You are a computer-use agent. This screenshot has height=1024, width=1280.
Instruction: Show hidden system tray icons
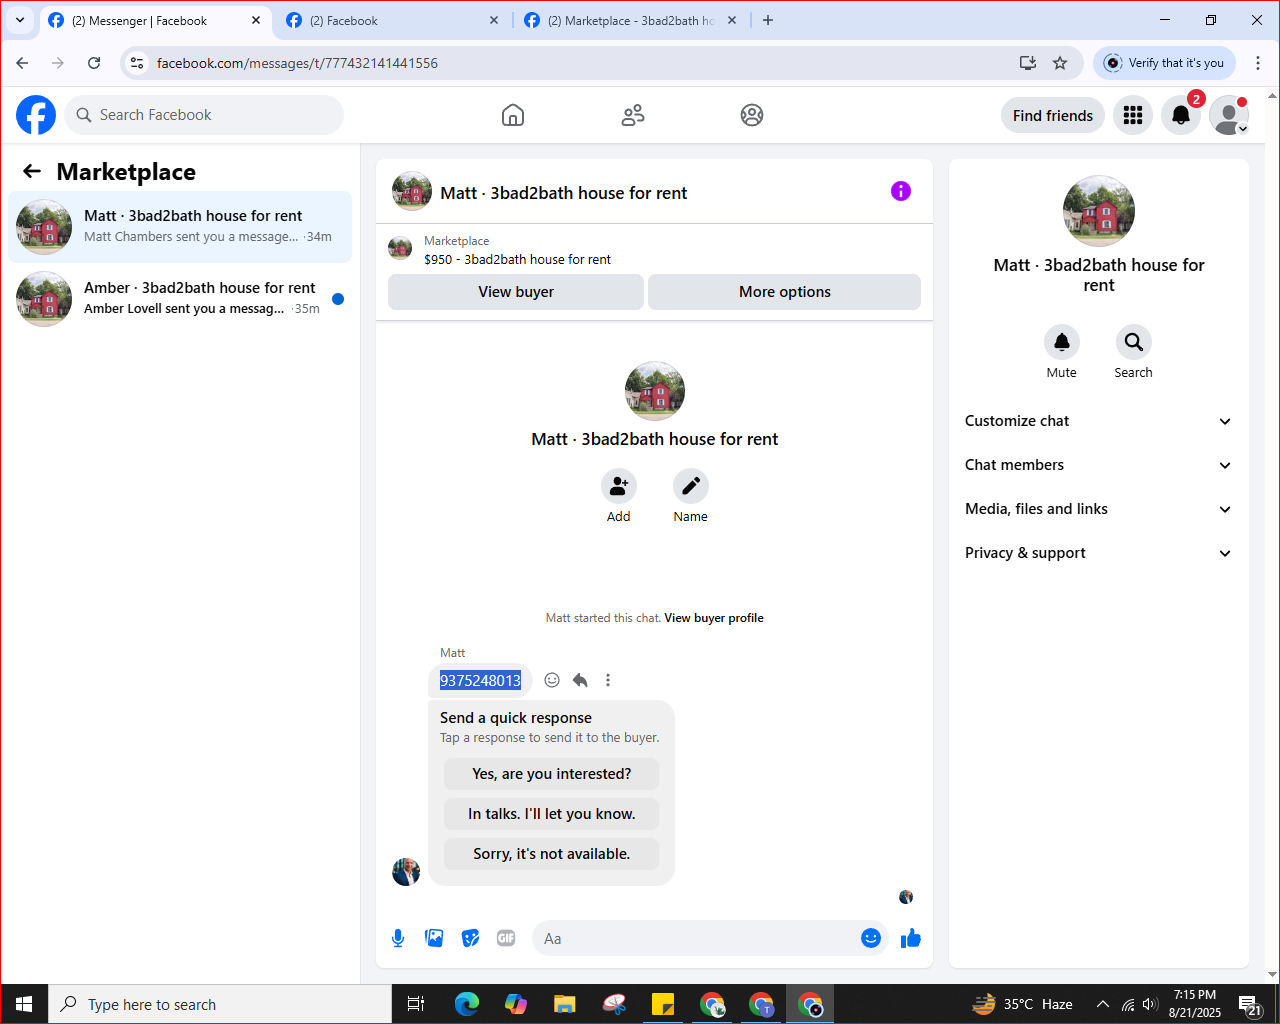pyautogui.click(x=1102, y=1004)
